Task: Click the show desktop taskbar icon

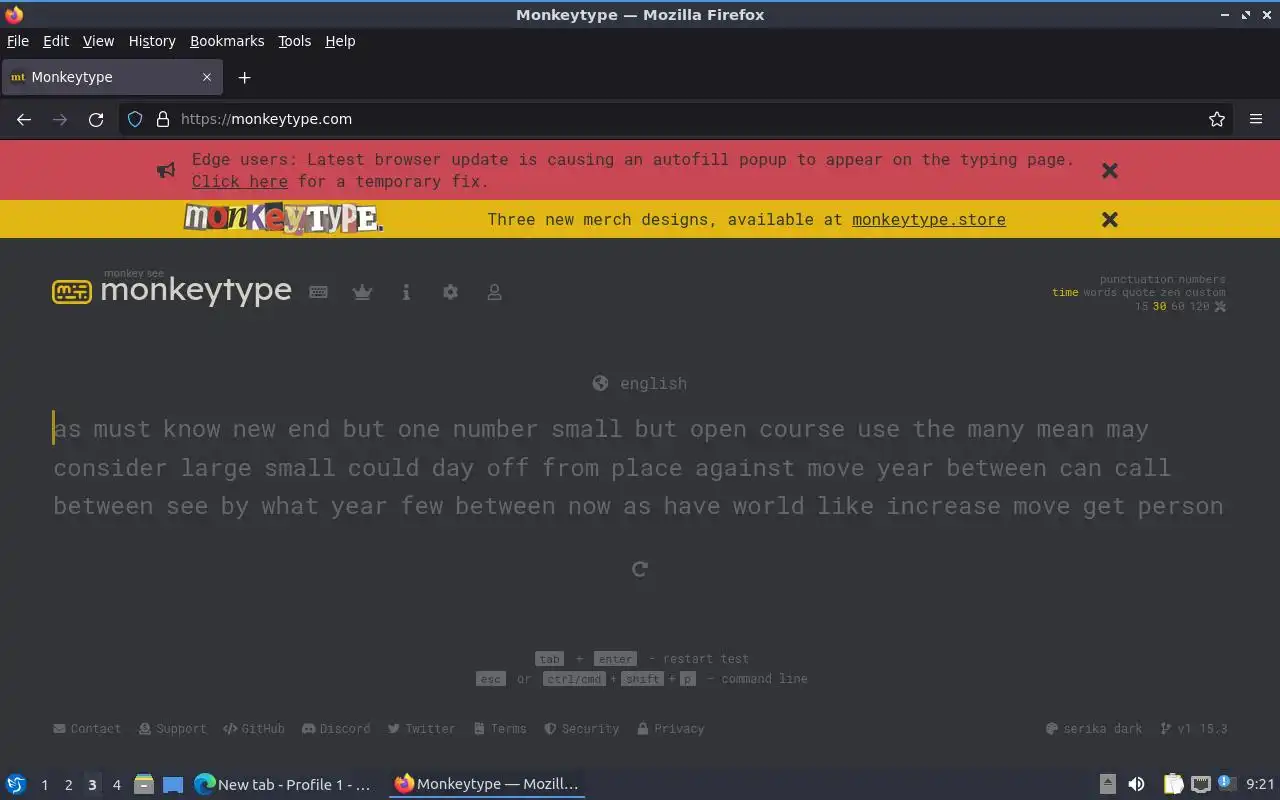Action: click(173, 785)
